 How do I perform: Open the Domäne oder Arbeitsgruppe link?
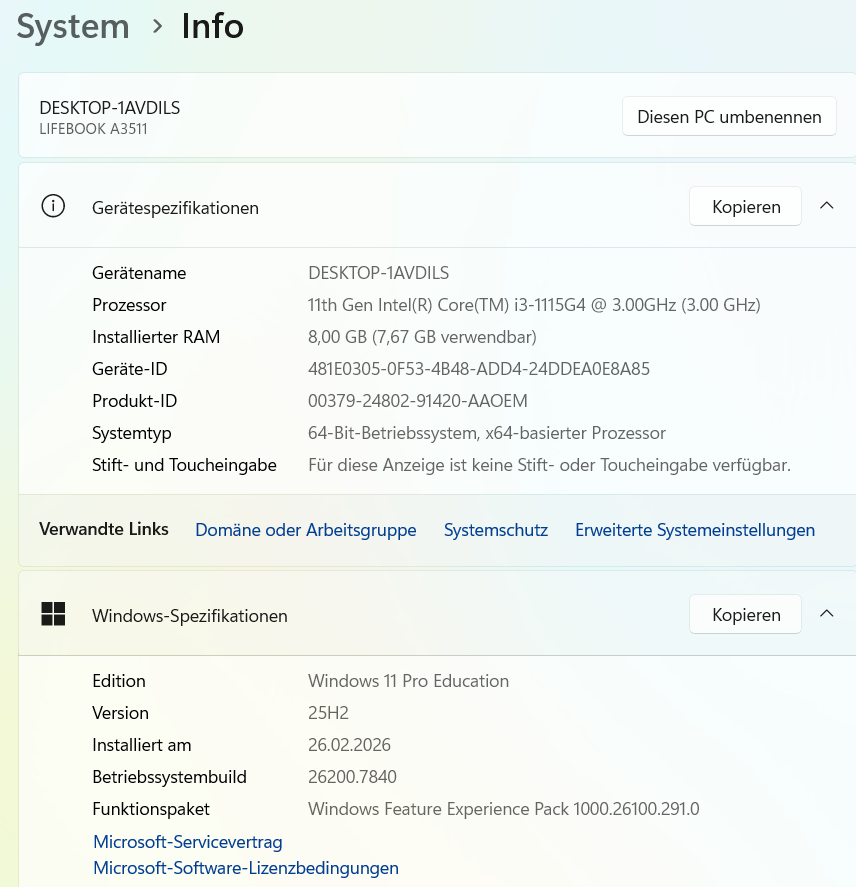306,530
